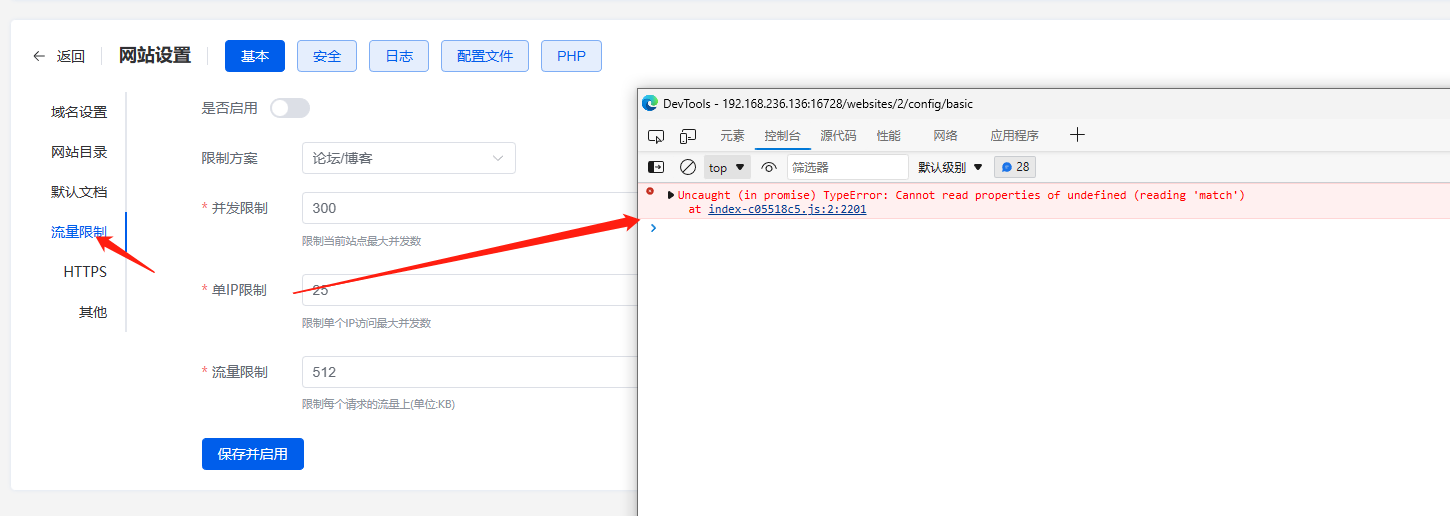The height and width of the screenshot is (516, 1450).
Task: Click the 限制每个请求的流量上(单位:KB) hint
Action: (x=378, y=405)
